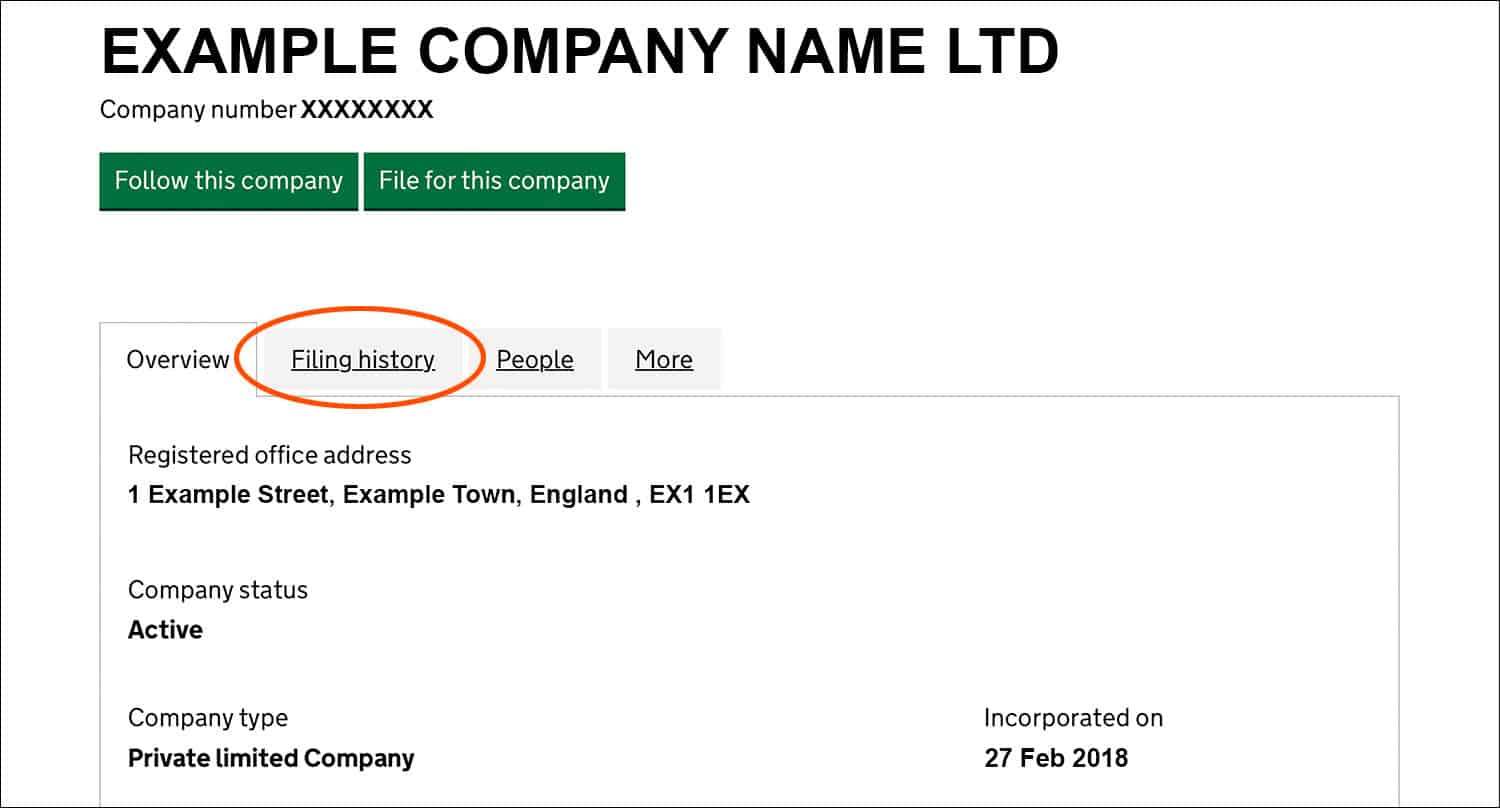The image size is (1500, 808).
Task: Select the 27 Feb 2018 incorporation date
Action: pyautogui.click(x=1055, y=758)
